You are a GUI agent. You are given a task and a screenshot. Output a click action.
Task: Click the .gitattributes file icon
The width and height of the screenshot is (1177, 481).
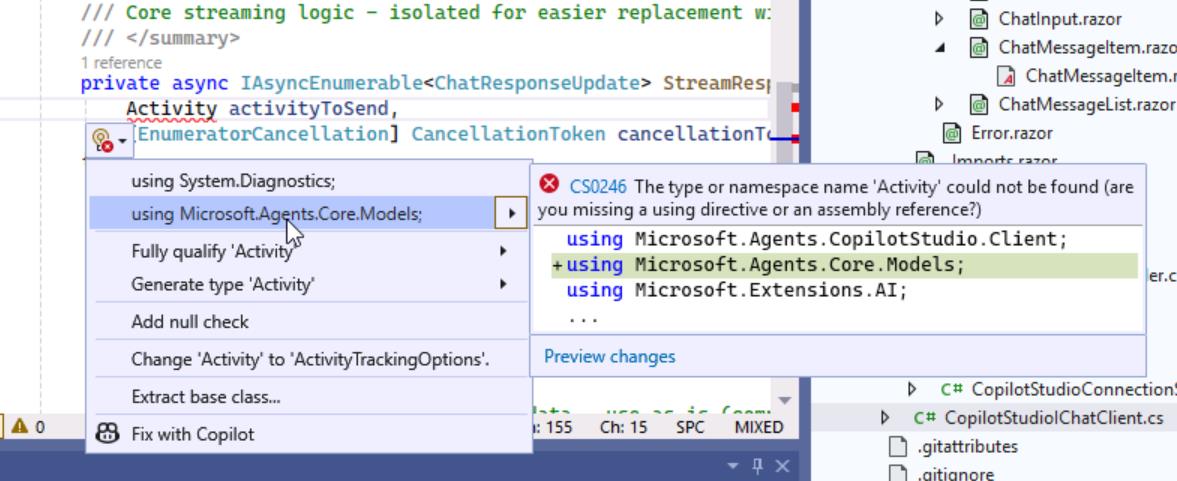tap(899, 447)
